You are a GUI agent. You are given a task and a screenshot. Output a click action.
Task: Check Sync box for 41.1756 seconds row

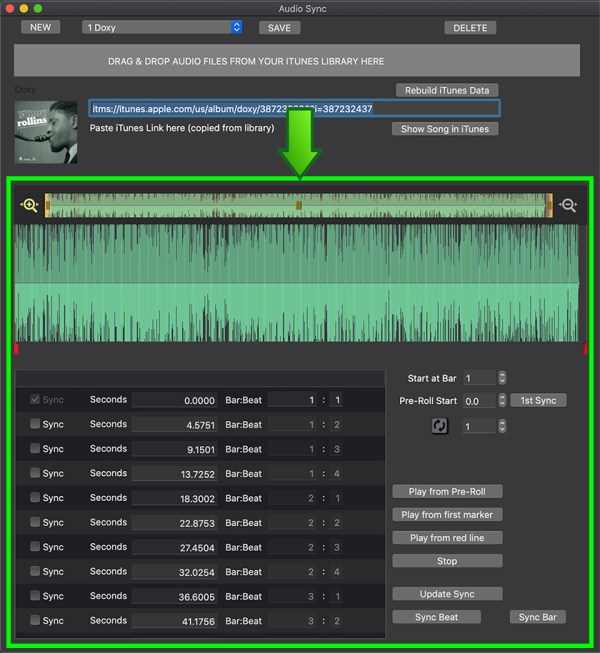[36, 620]
